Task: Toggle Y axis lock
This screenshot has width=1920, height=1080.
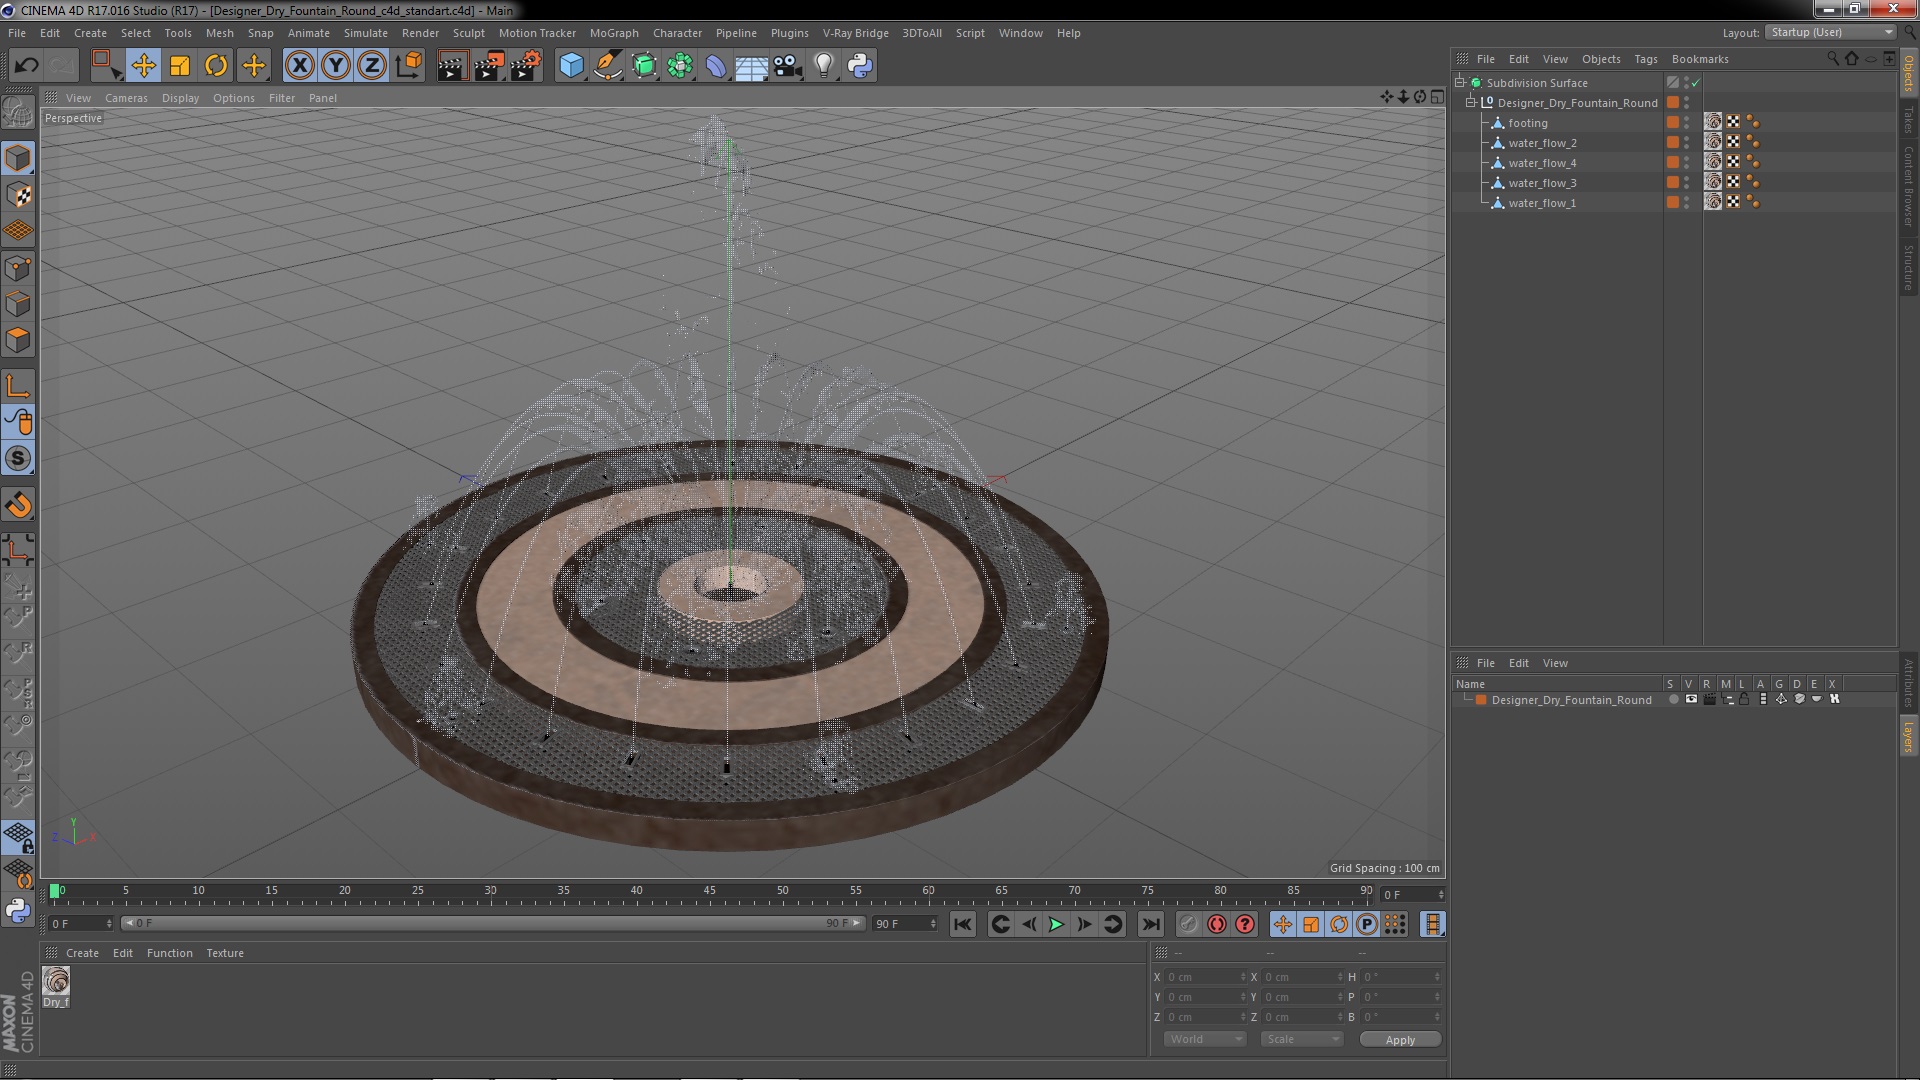Action: coord(336,66)
